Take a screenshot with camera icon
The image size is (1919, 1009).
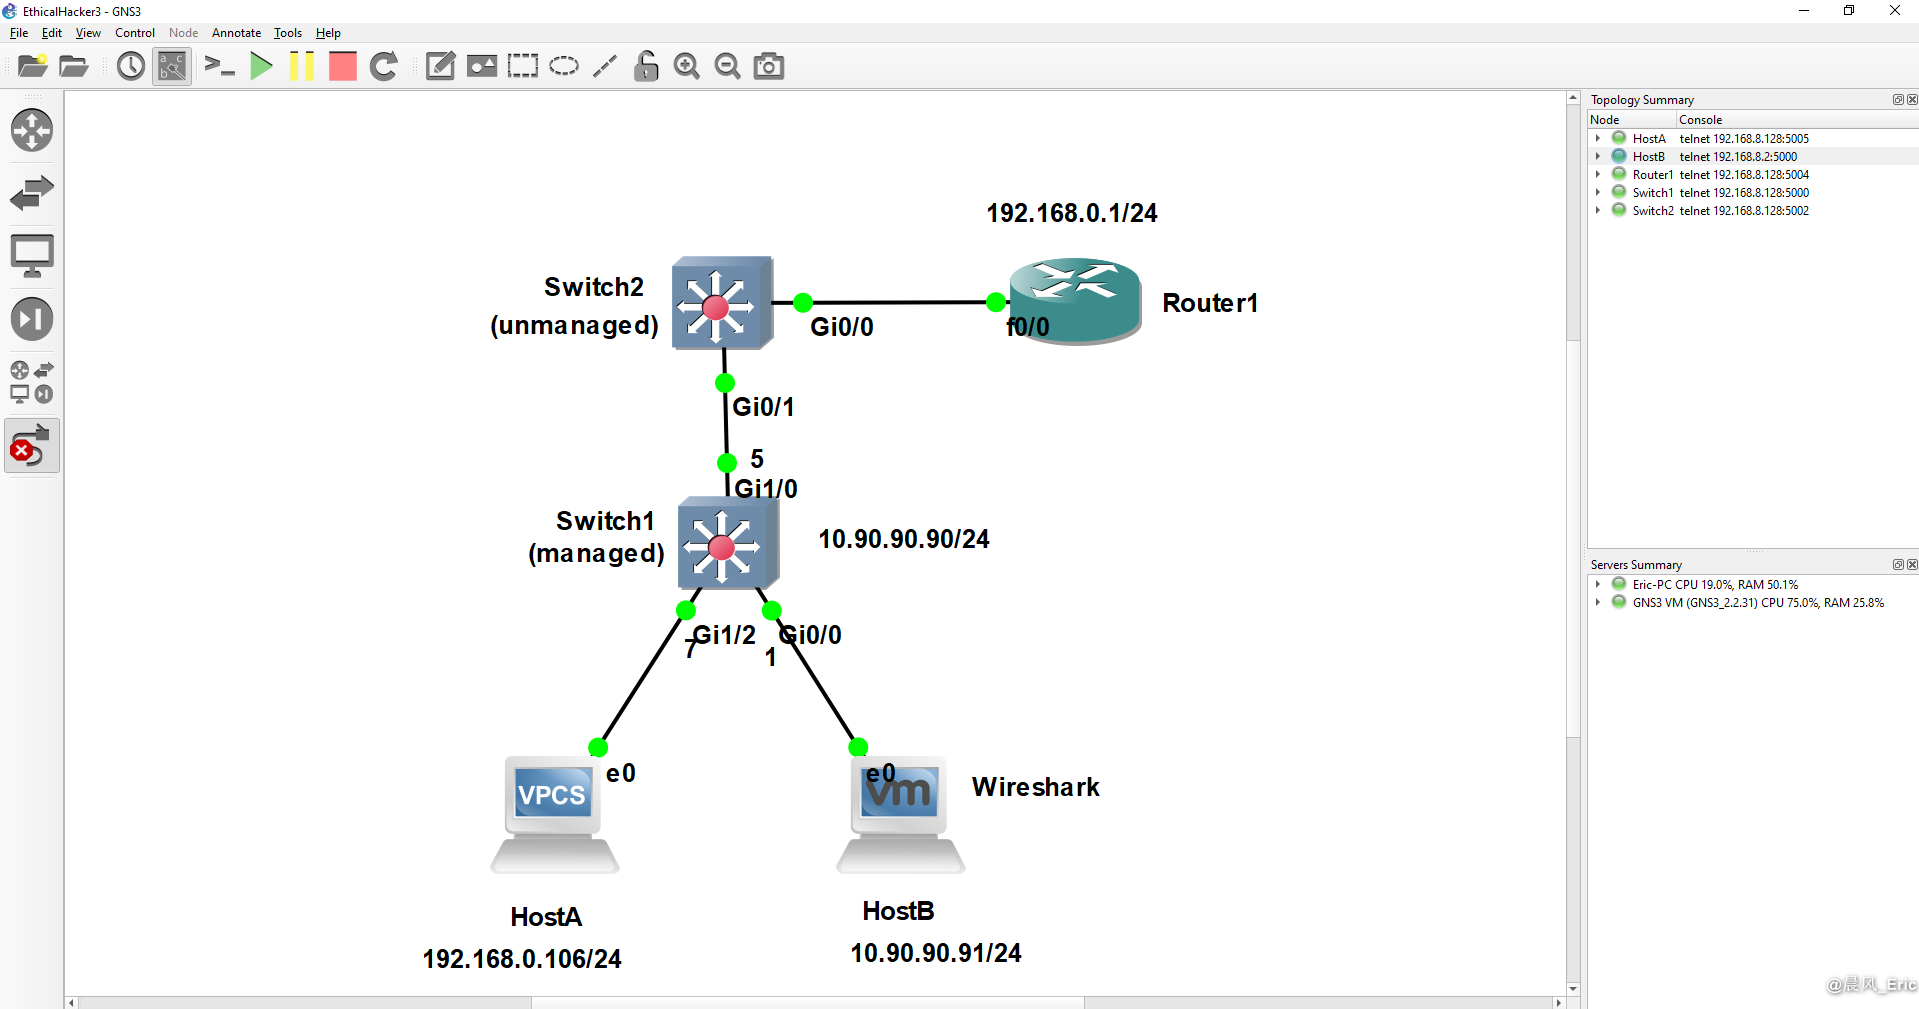point(769,66)
